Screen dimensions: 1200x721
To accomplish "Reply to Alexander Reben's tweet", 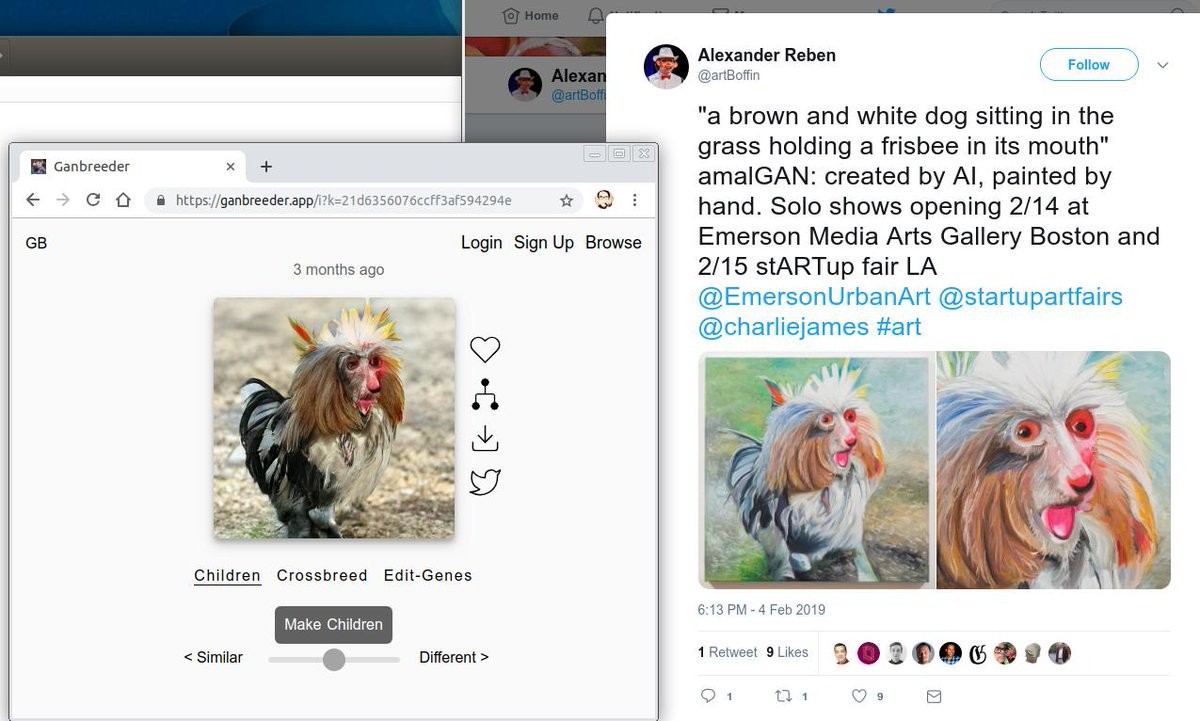I will pos(708,696).
